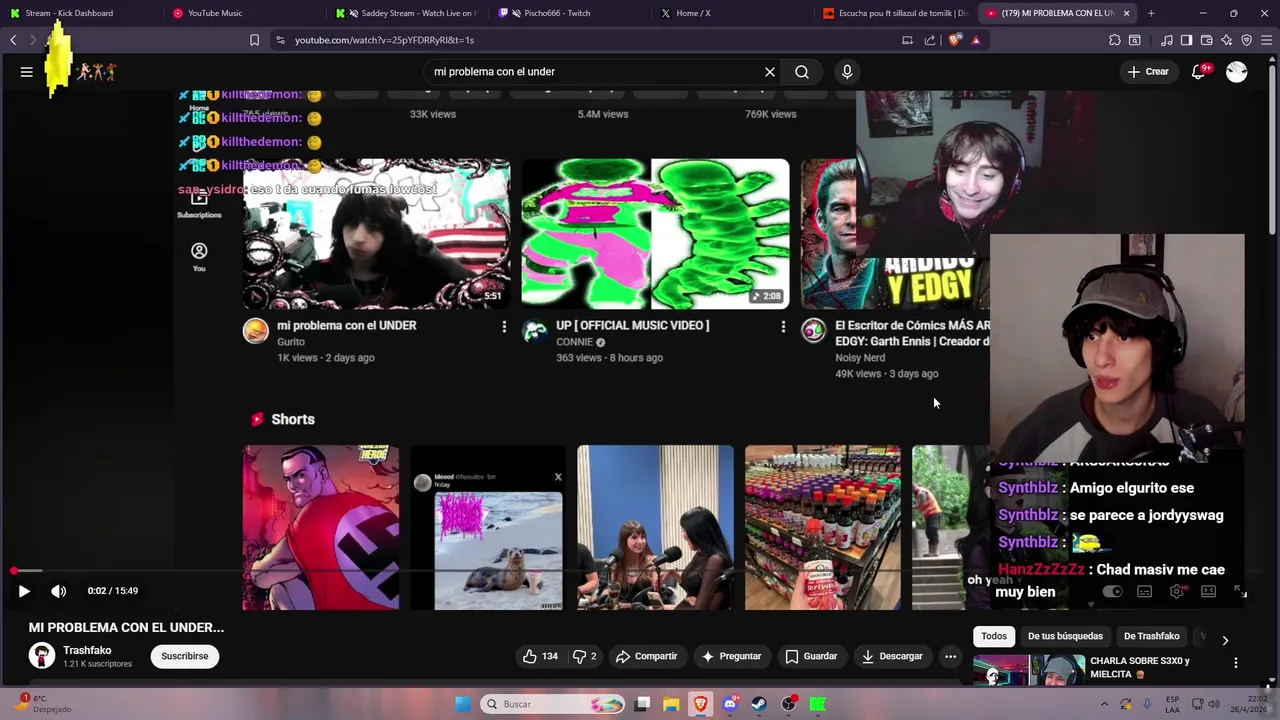Screen dimensions: 1280x720
Task: Open the mi problema con el UNDER thumbnail
Action: tap(377, 234)
